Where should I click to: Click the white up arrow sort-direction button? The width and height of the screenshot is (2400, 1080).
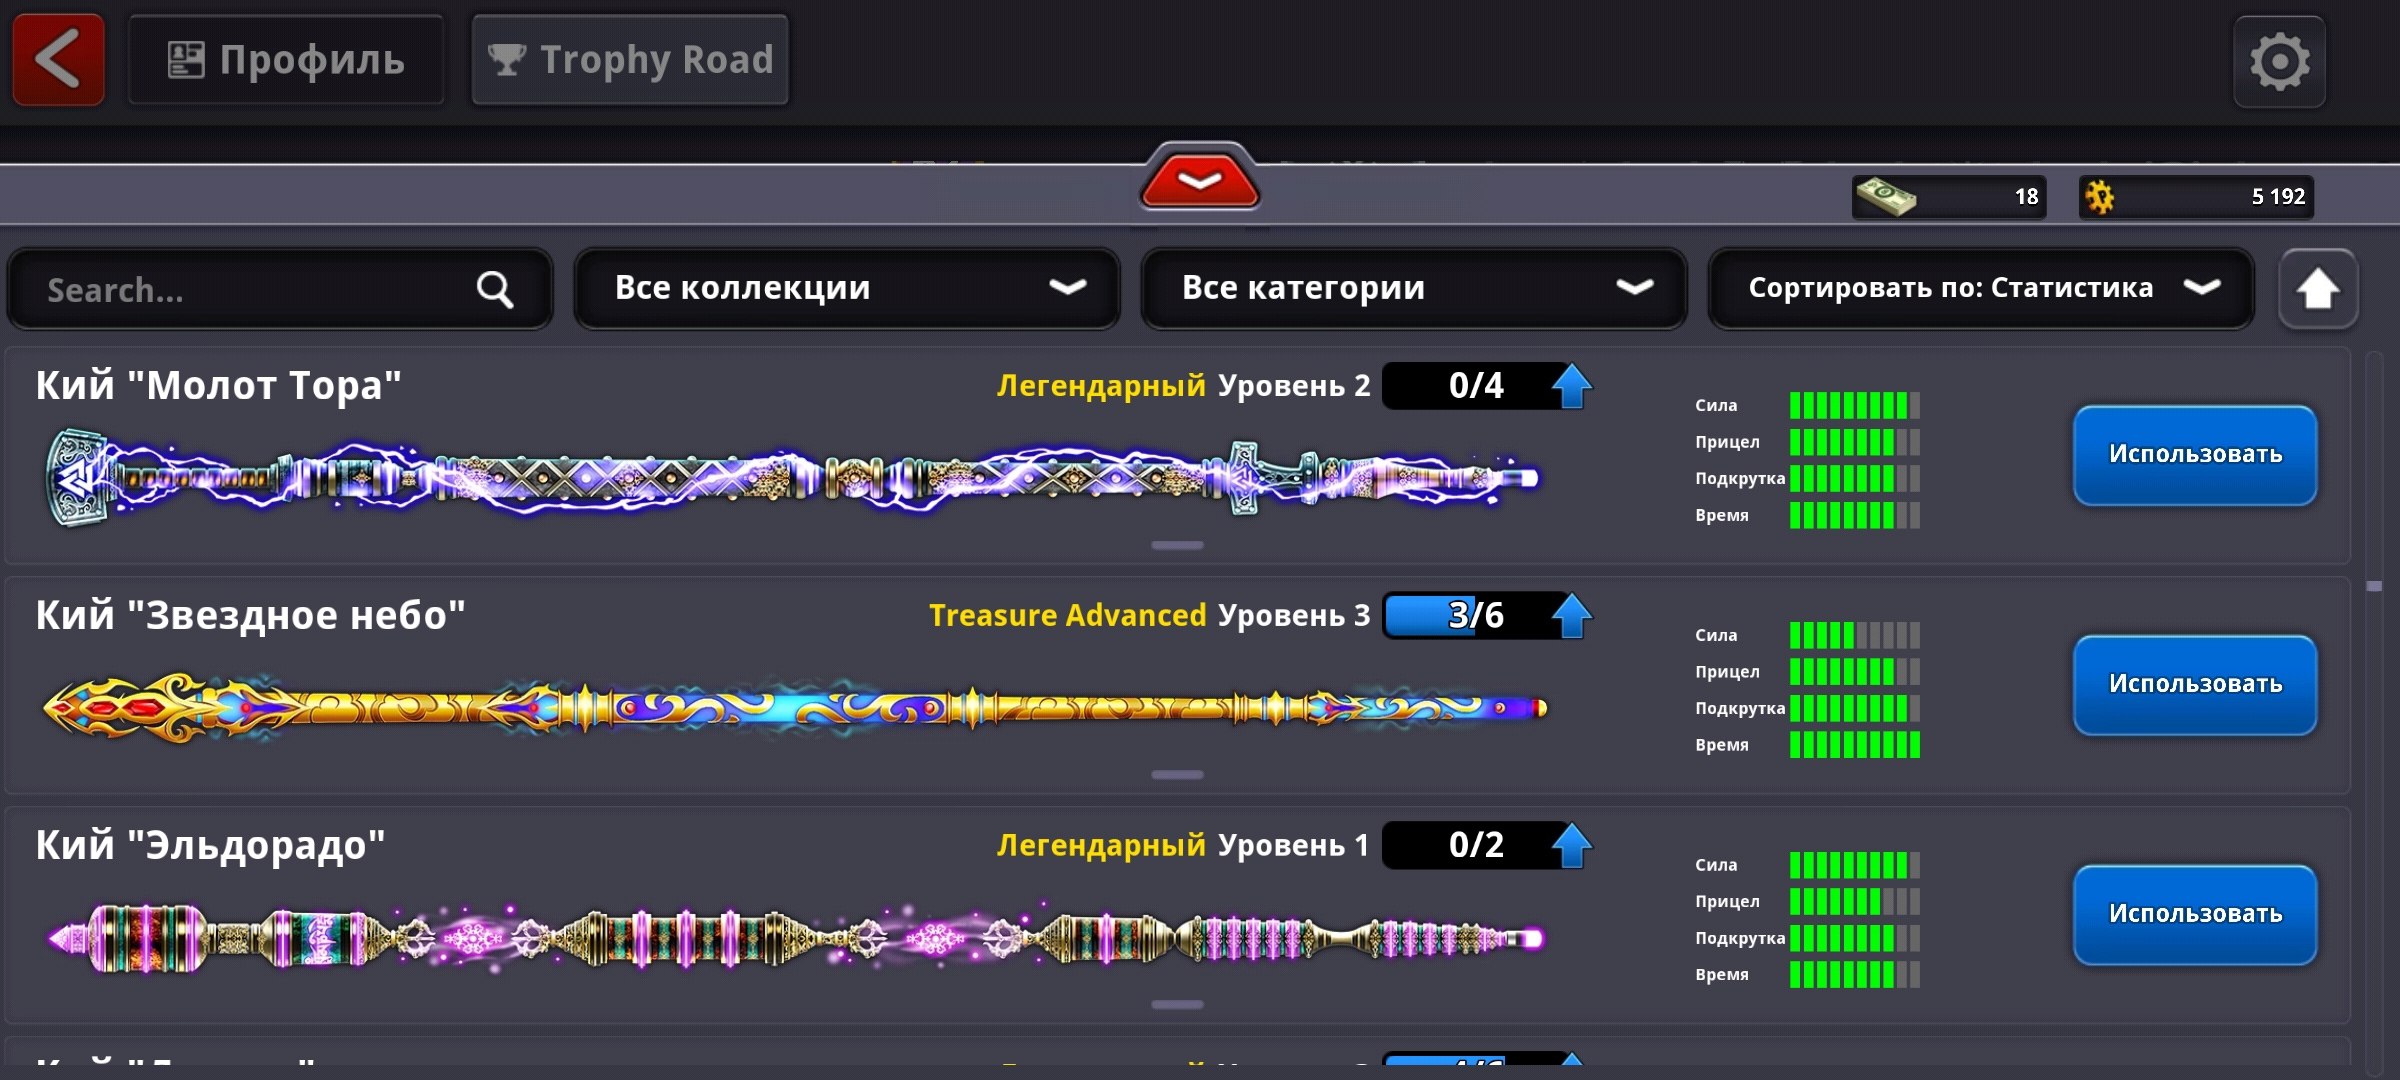[2317, 290]
